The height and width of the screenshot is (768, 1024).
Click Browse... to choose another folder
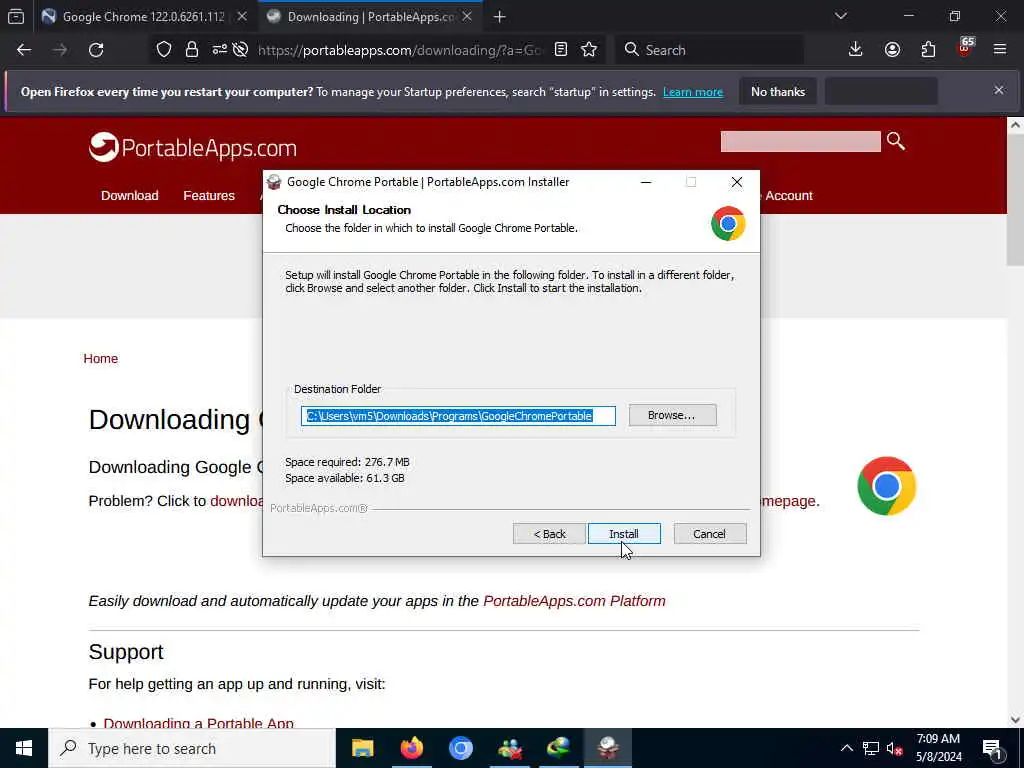coord(672,415)
